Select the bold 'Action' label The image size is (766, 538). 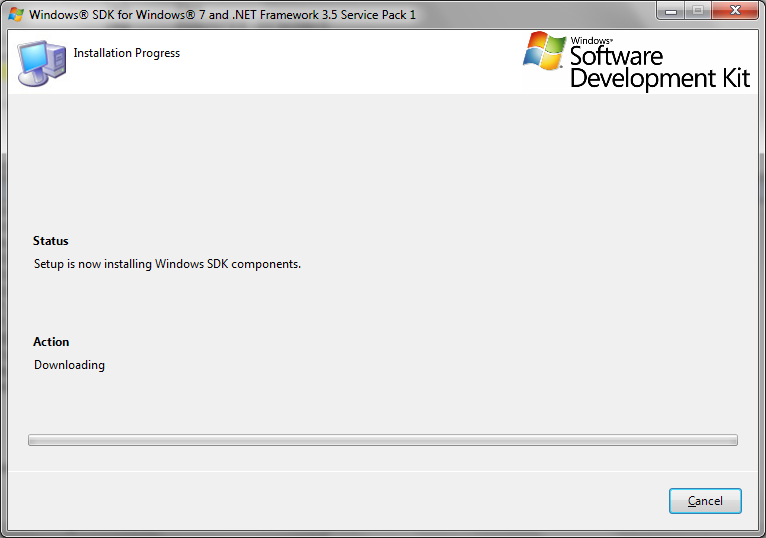tap(52, 342)
